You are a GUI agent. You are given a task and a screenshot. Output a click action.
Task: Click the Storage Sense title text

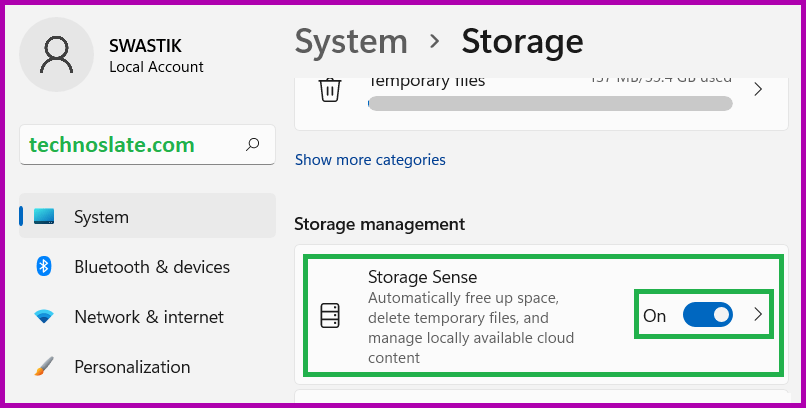click(423, 277)
